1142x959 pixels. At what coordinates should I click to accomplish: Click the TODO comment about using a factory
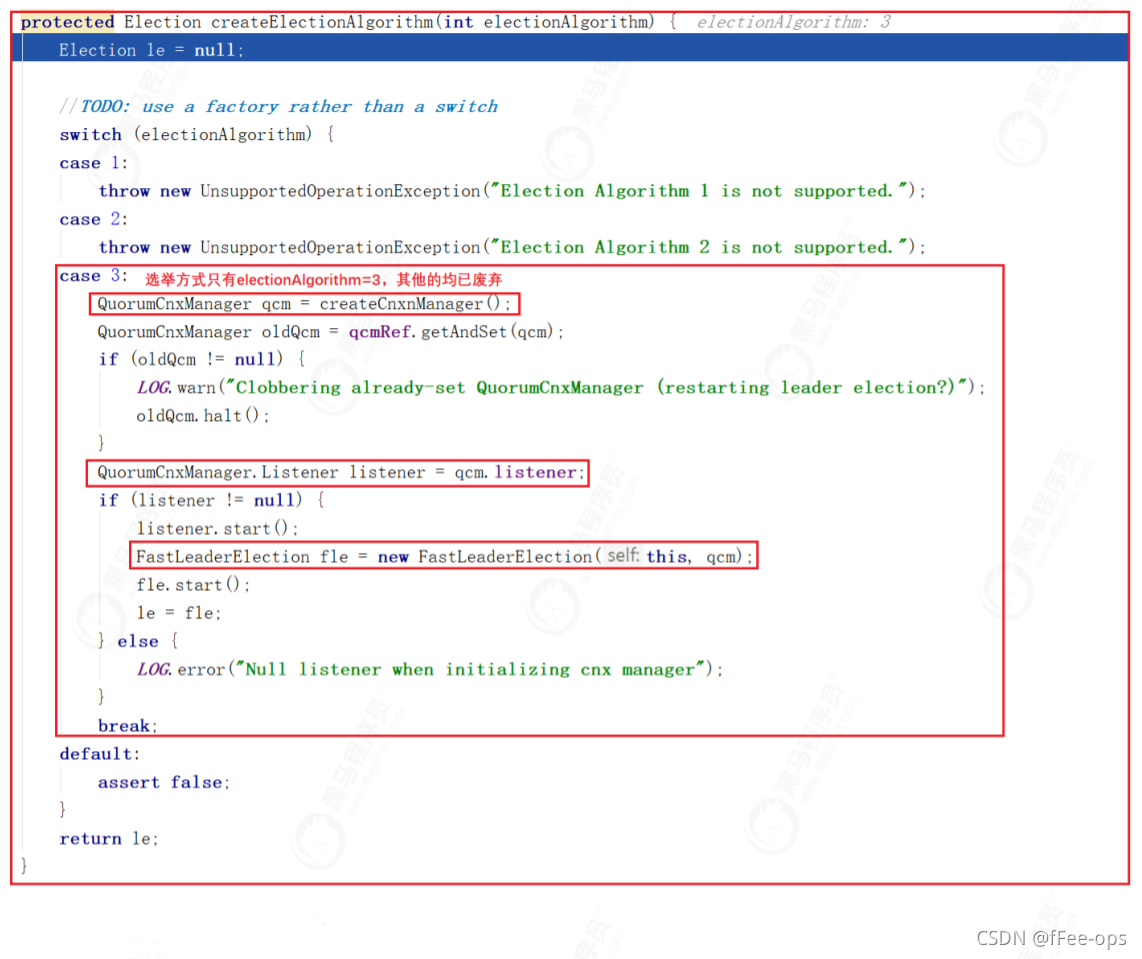tap(278, 106)
